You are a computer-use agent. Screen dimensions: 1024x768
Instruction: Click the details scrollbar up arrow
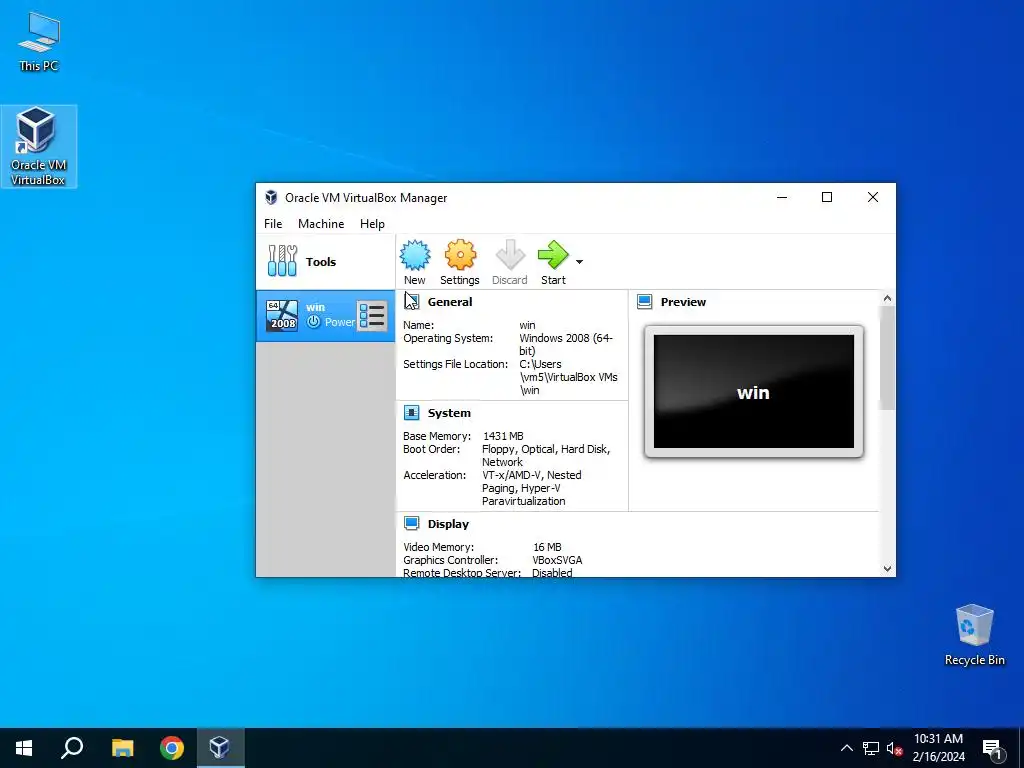tap(887, 298)
